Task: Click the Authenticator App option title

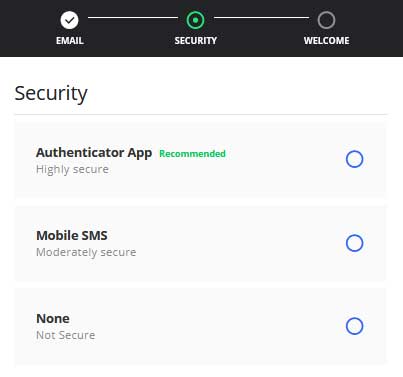Action: click(x=94, y=153)
